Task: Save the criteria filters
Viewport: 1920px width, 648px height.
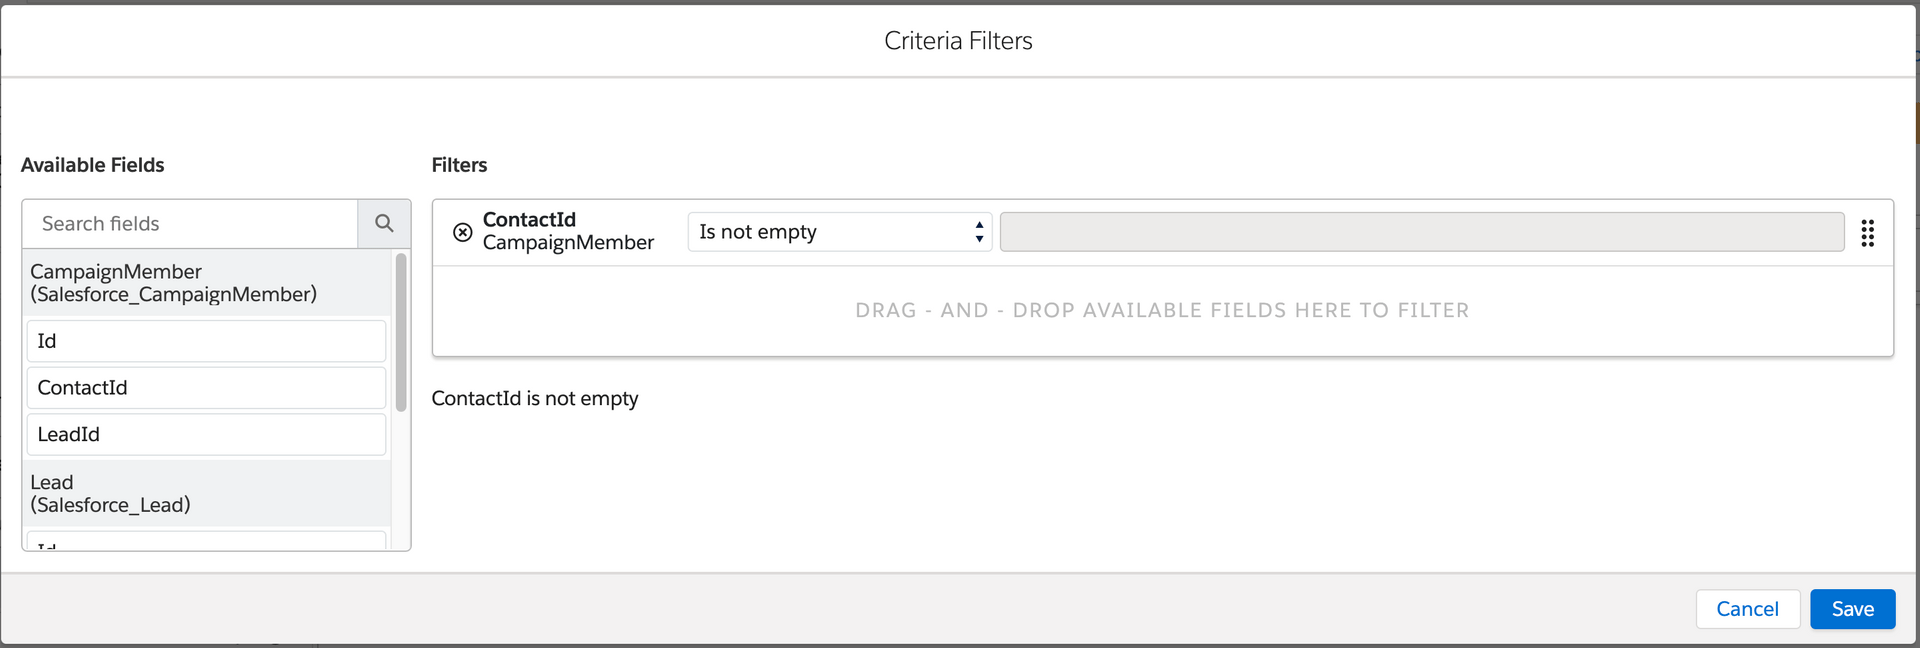Action: pos(1852,609)
